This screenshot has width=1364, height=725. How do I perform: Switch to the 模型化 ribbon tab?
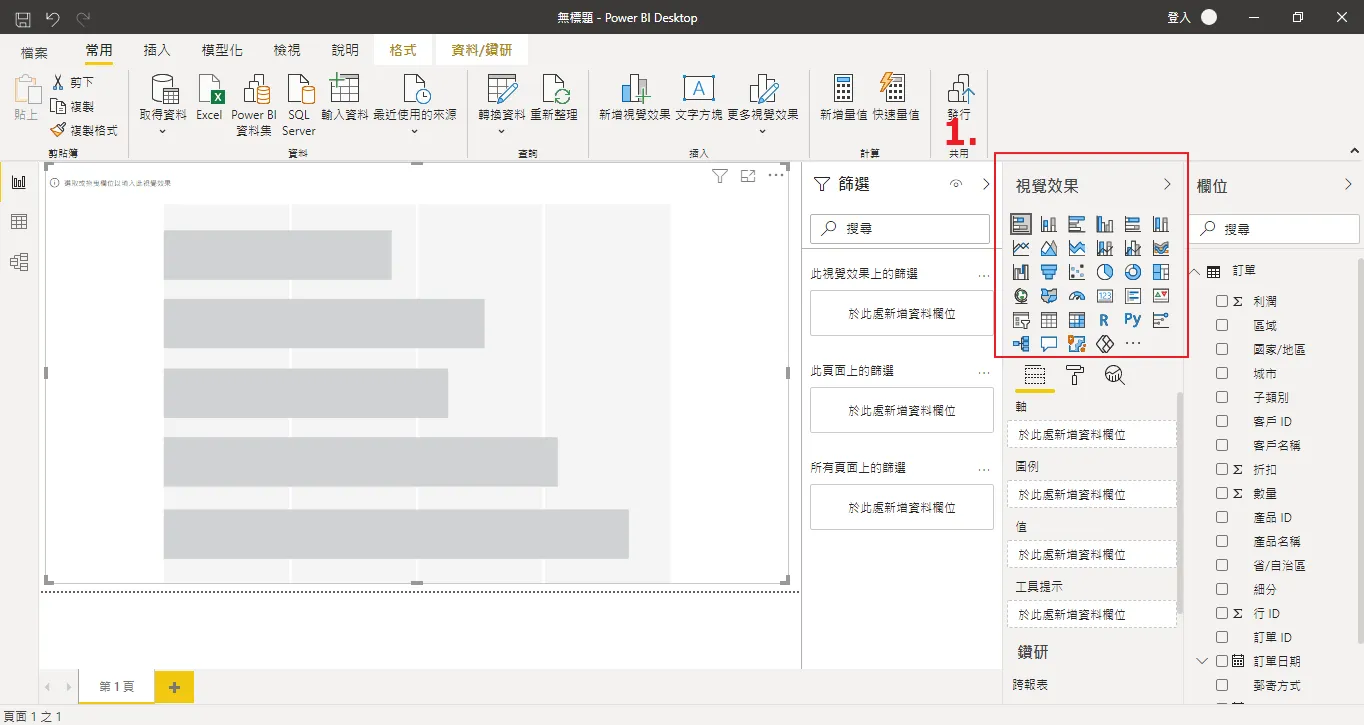pos(222,50)
